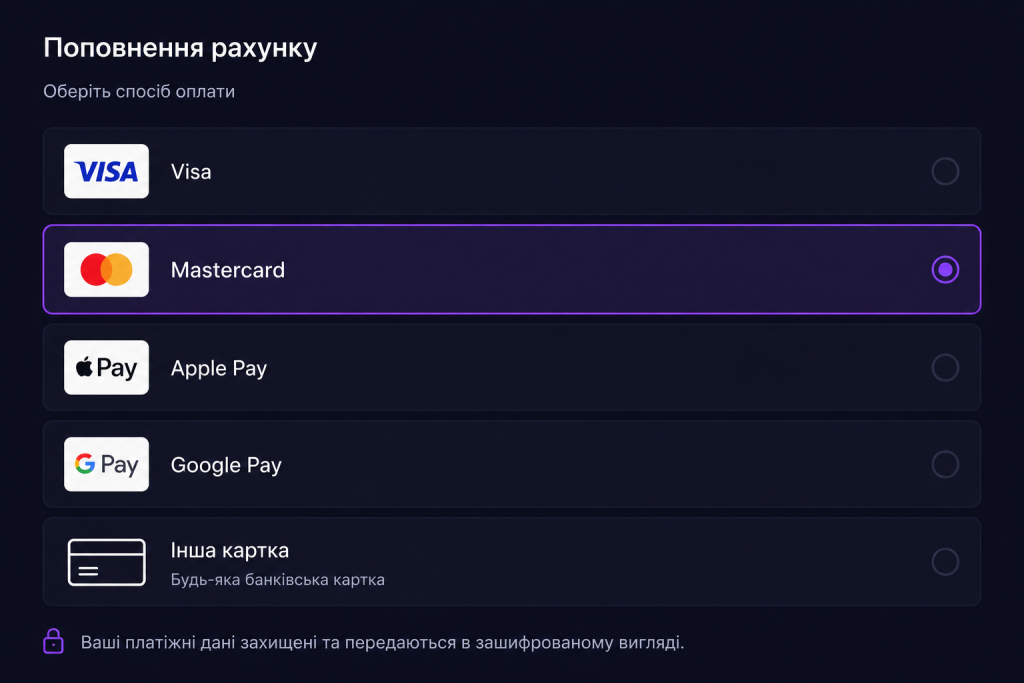The width and height of the screenshot is (1024, 683).
Task: Choose the Google Pay text label
Action: 226,465
